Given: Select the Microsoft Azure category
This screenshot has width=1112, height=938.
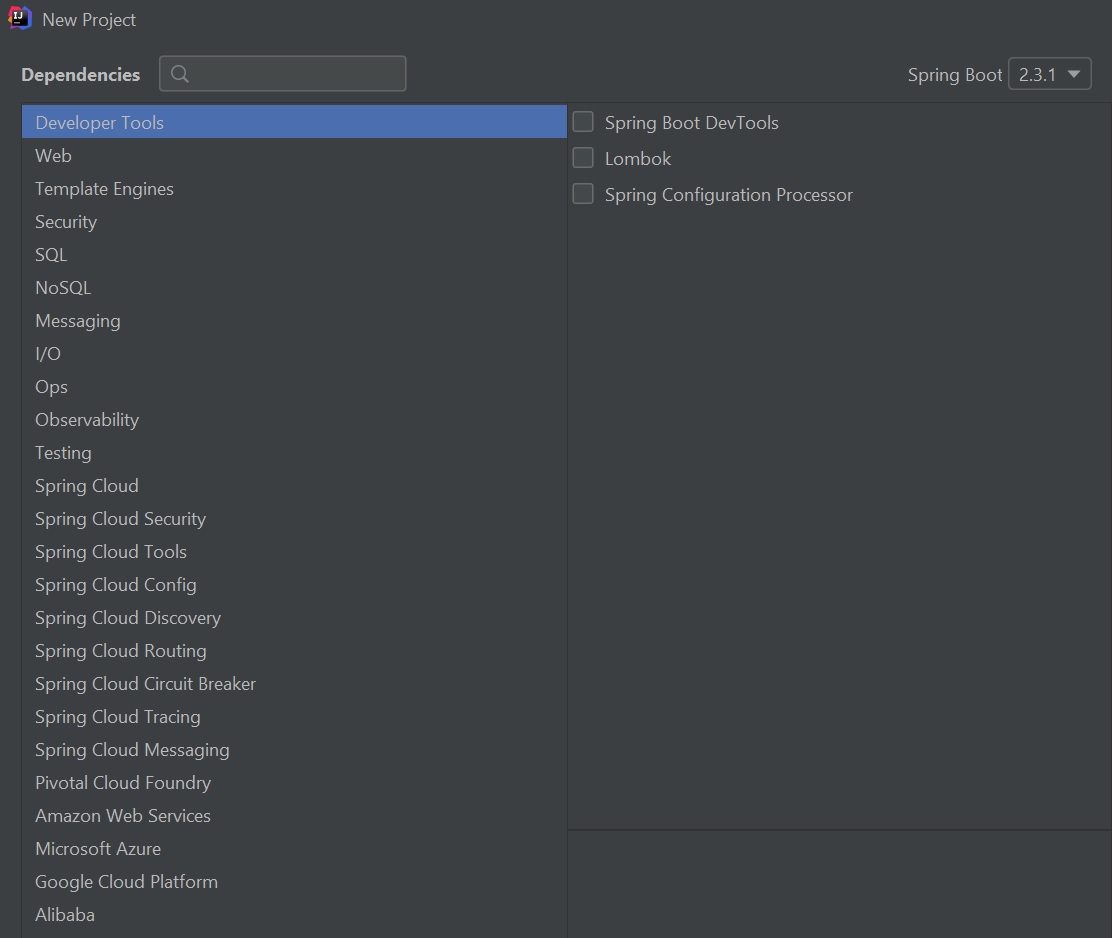Looking at the screenshot, I should click(294, 849).
